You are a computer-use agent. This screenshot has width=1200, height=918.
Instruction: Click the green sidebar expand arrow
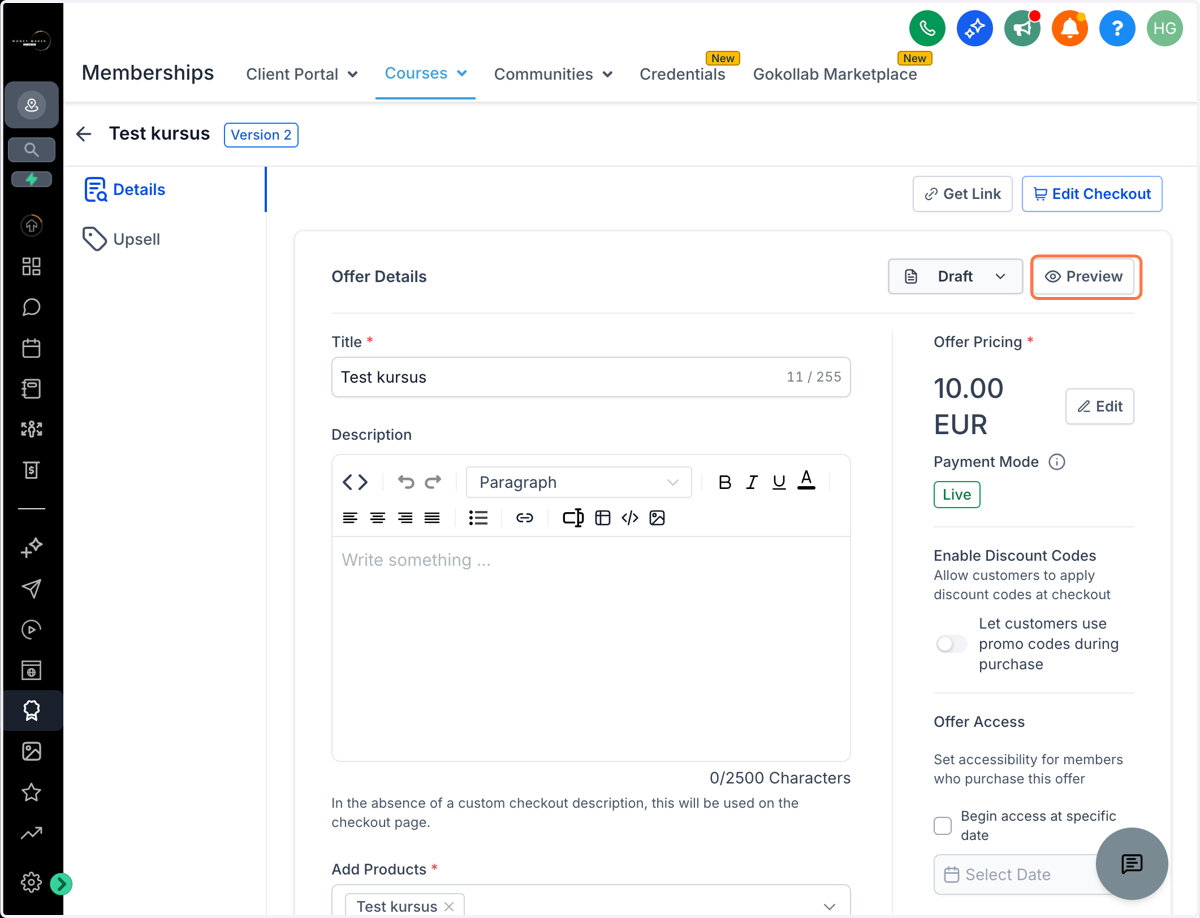[61, 883]
